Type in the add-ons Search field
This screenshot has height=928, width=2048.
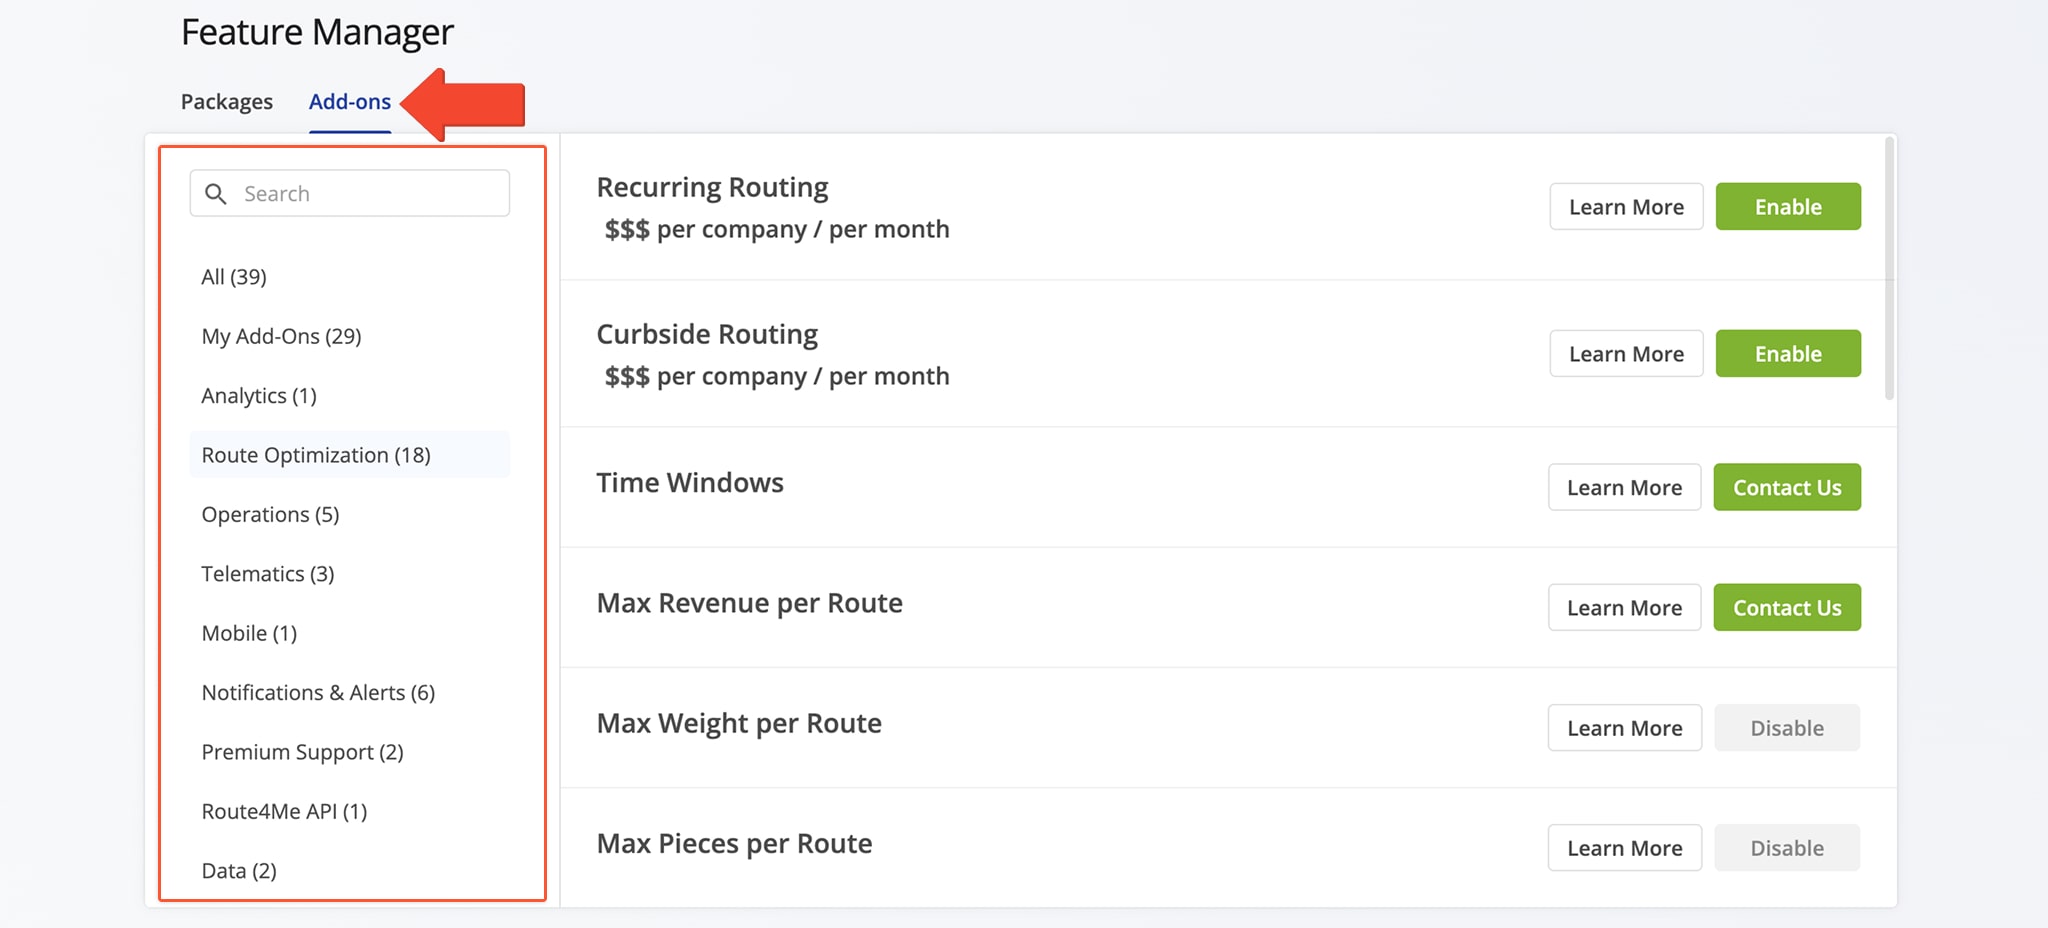[x=370, y=194]
